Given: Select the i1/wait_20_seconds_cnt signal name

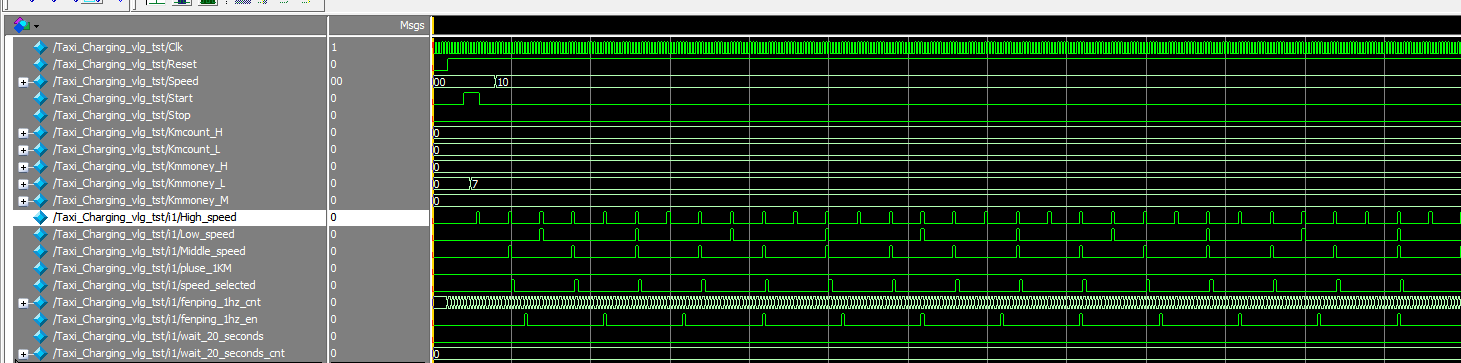Looking at the screenshot, I should pos(169,353).
